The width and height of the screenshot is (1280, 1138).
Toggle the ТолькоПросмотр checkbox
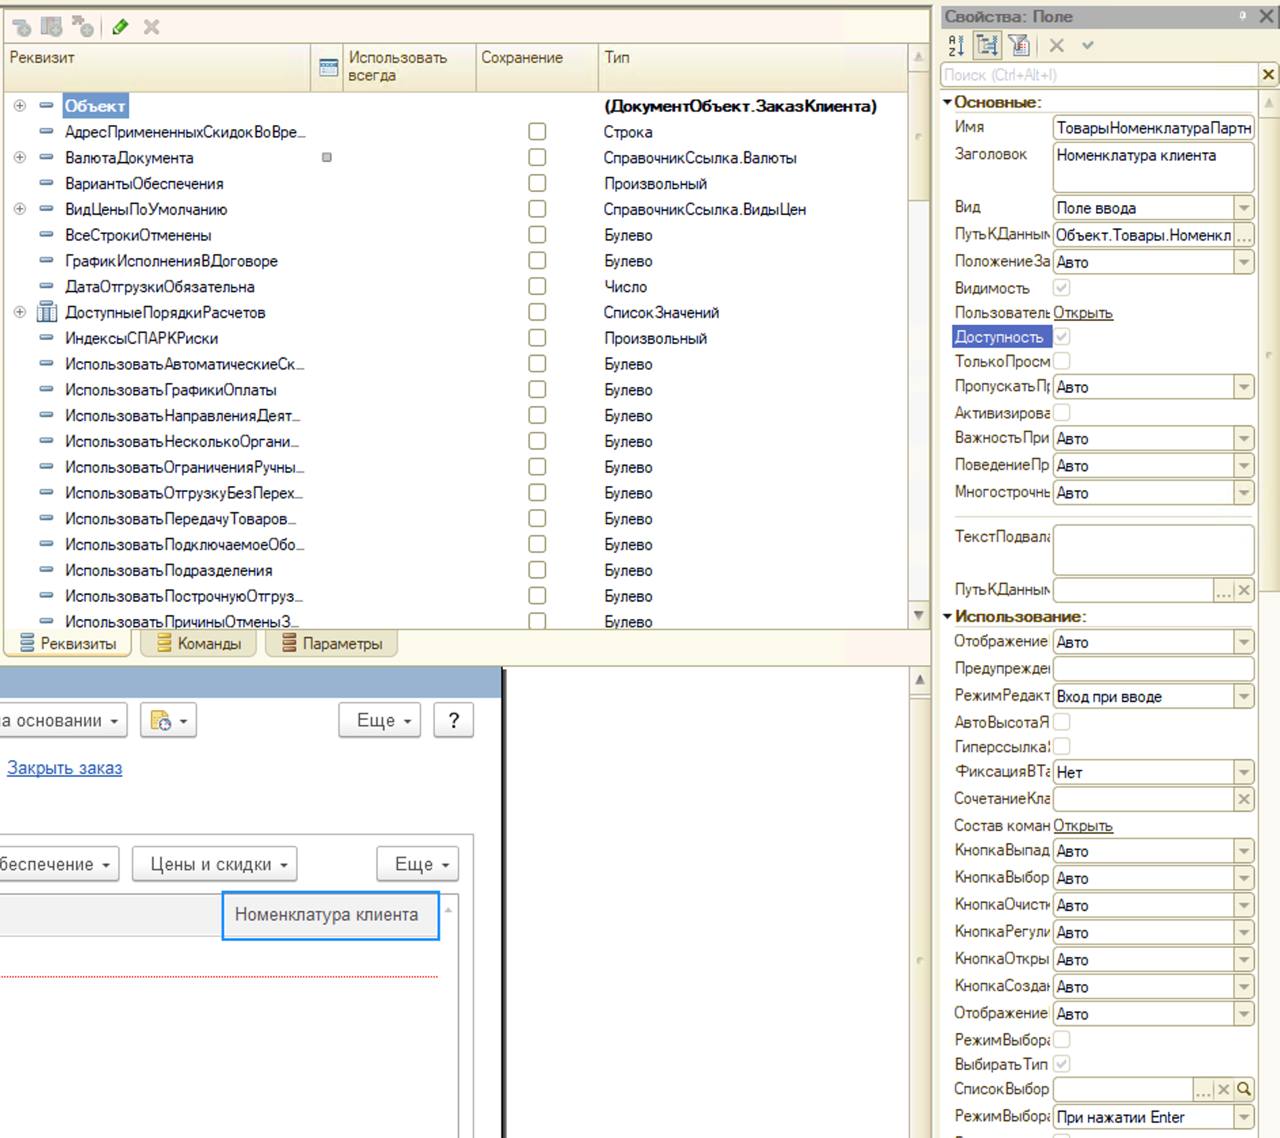[x=1062, y=361]
